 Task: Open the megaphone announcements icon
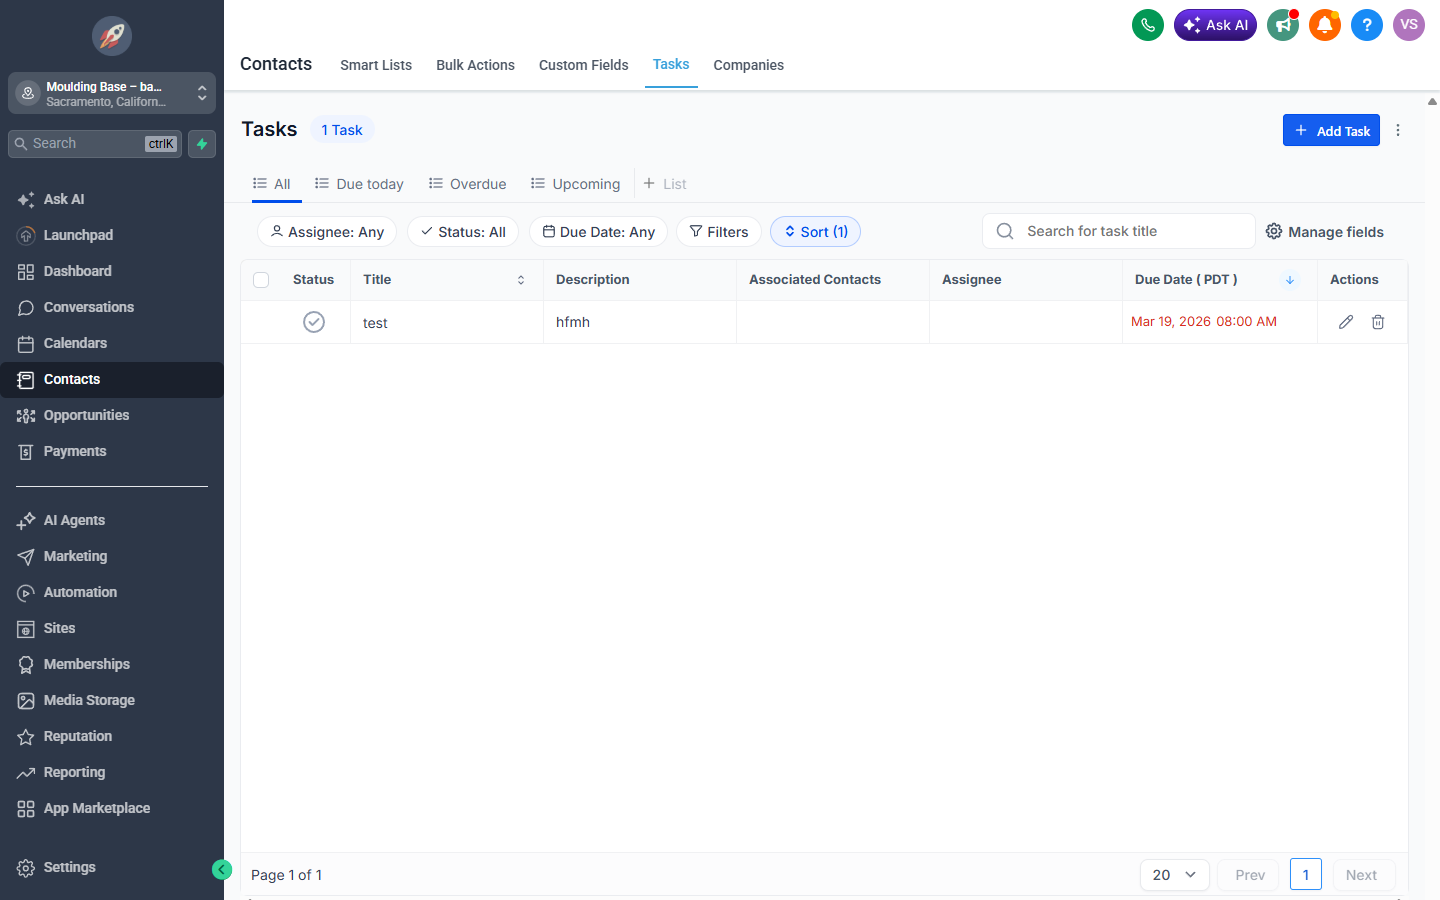click(x=1283, y=25)
